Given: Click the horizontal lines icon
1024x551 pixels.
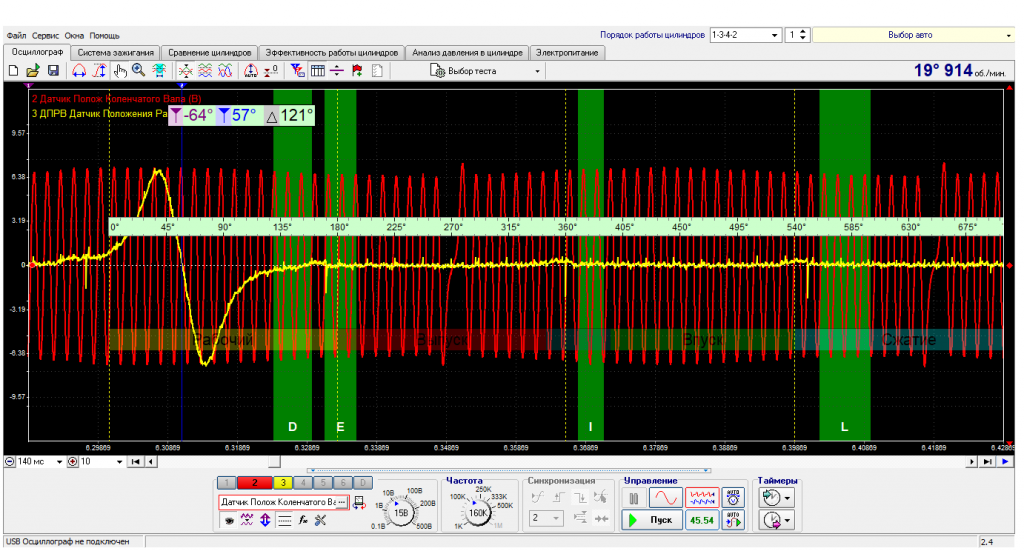Looking at the screenshot, I should (284, 520).
